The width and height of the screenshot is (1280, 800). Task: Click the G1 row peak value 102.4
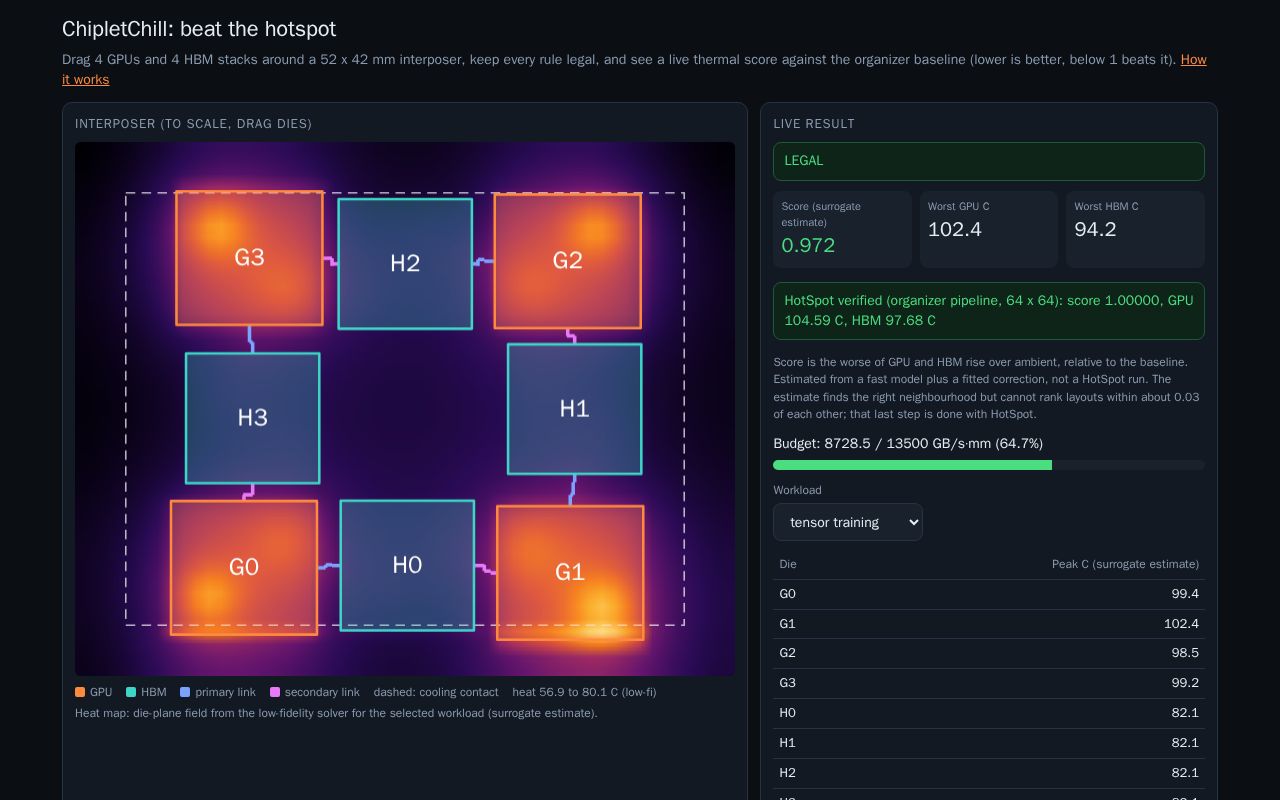tap(1181, 624)
